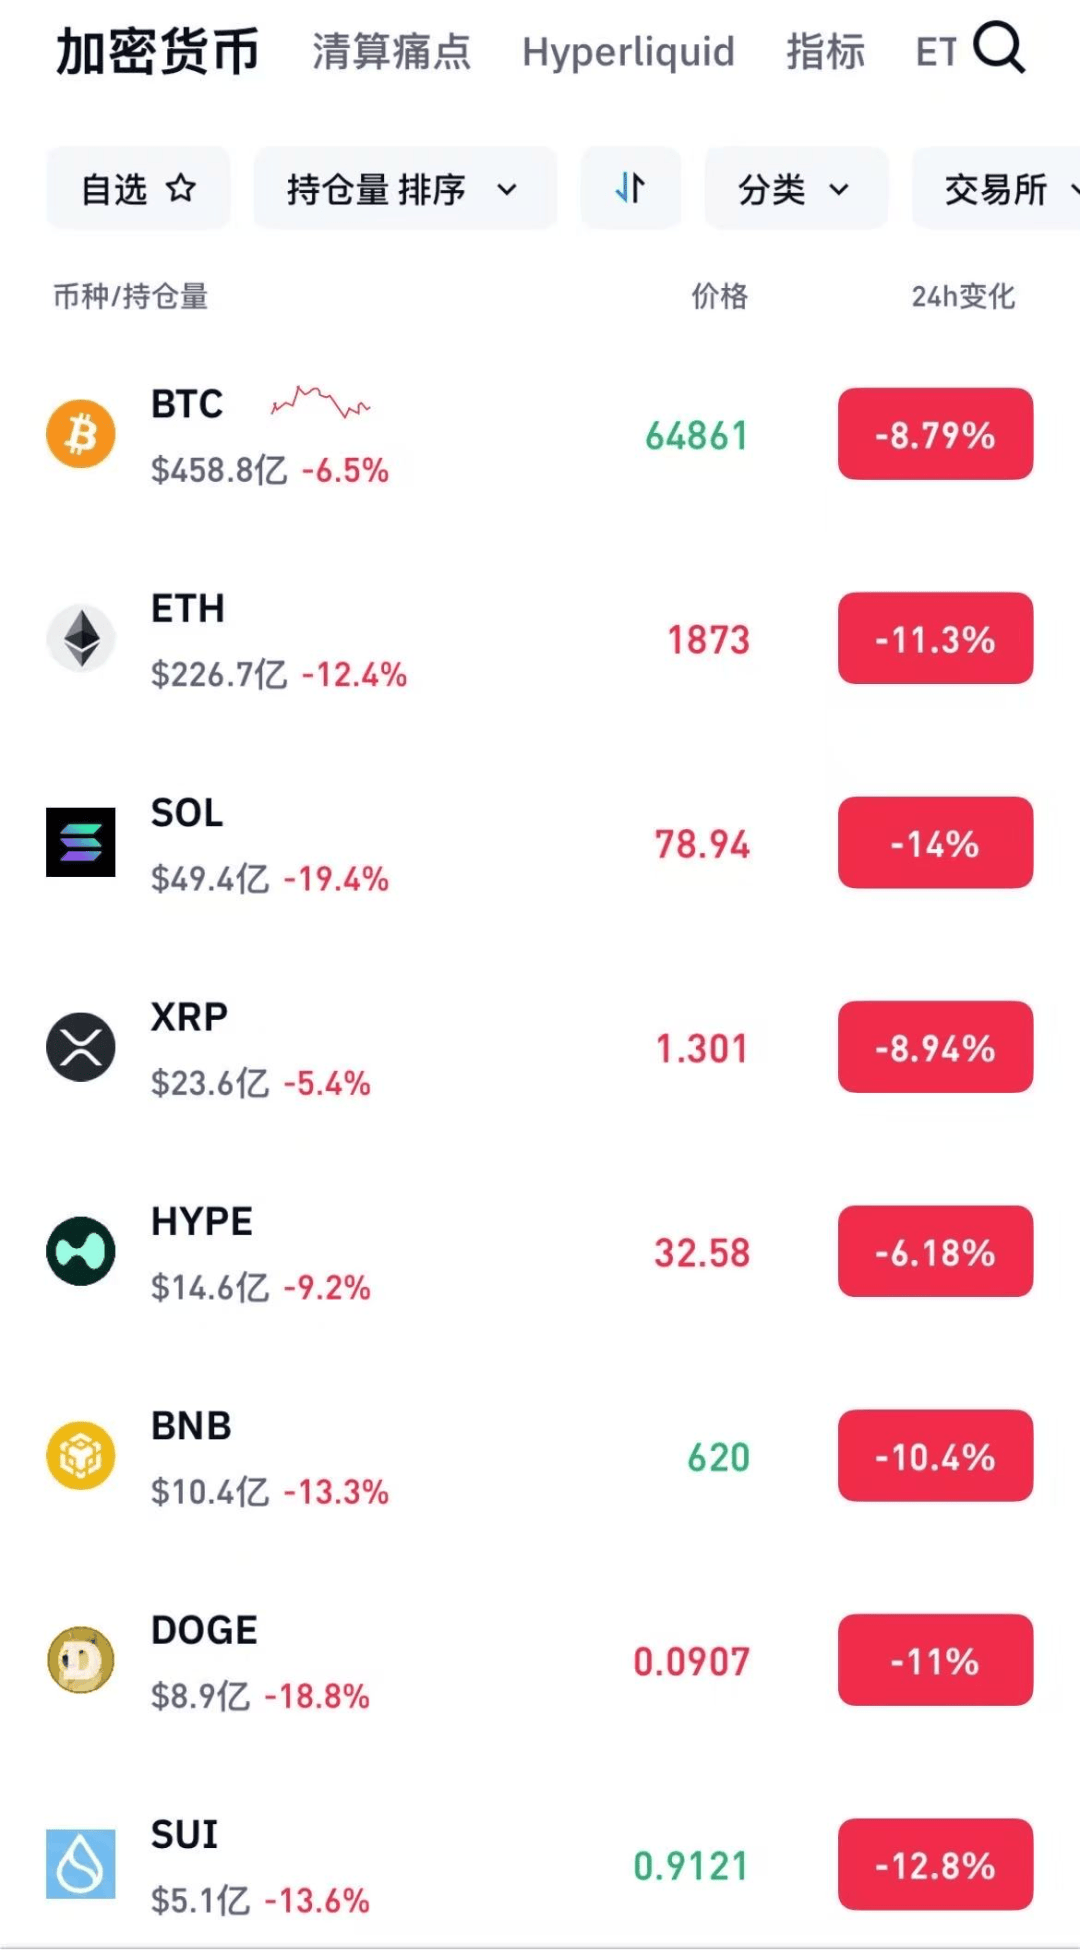1080x1956 pixels.
Task: Open the search magnifier icon
Action: coord(999,48)
